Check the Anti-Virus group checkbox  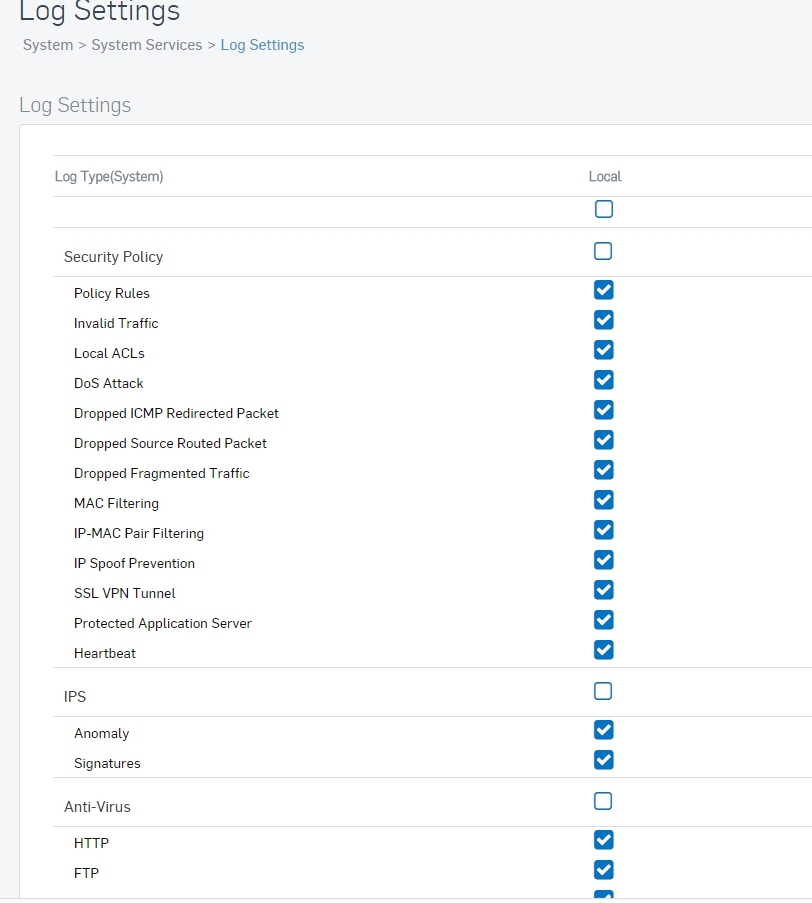(603, 801)
